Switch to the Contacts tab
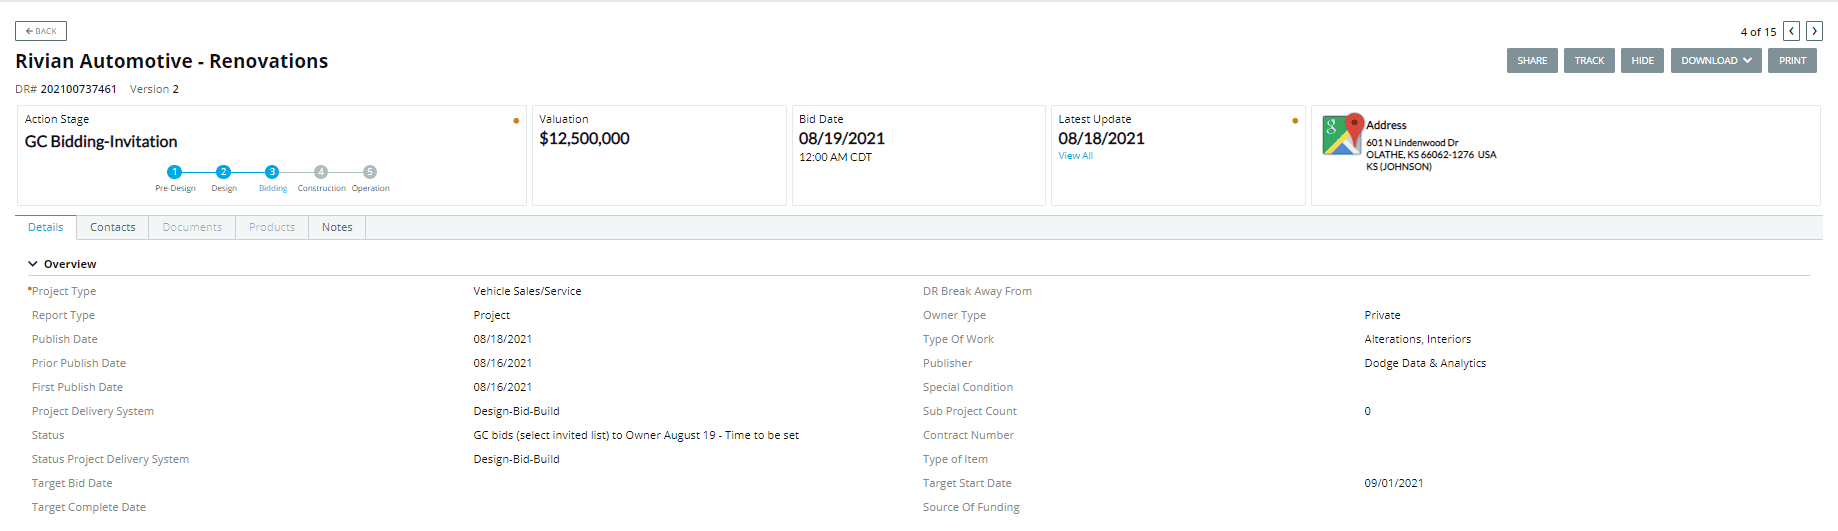The image size is (1838, 531). (x=113, y=227)
